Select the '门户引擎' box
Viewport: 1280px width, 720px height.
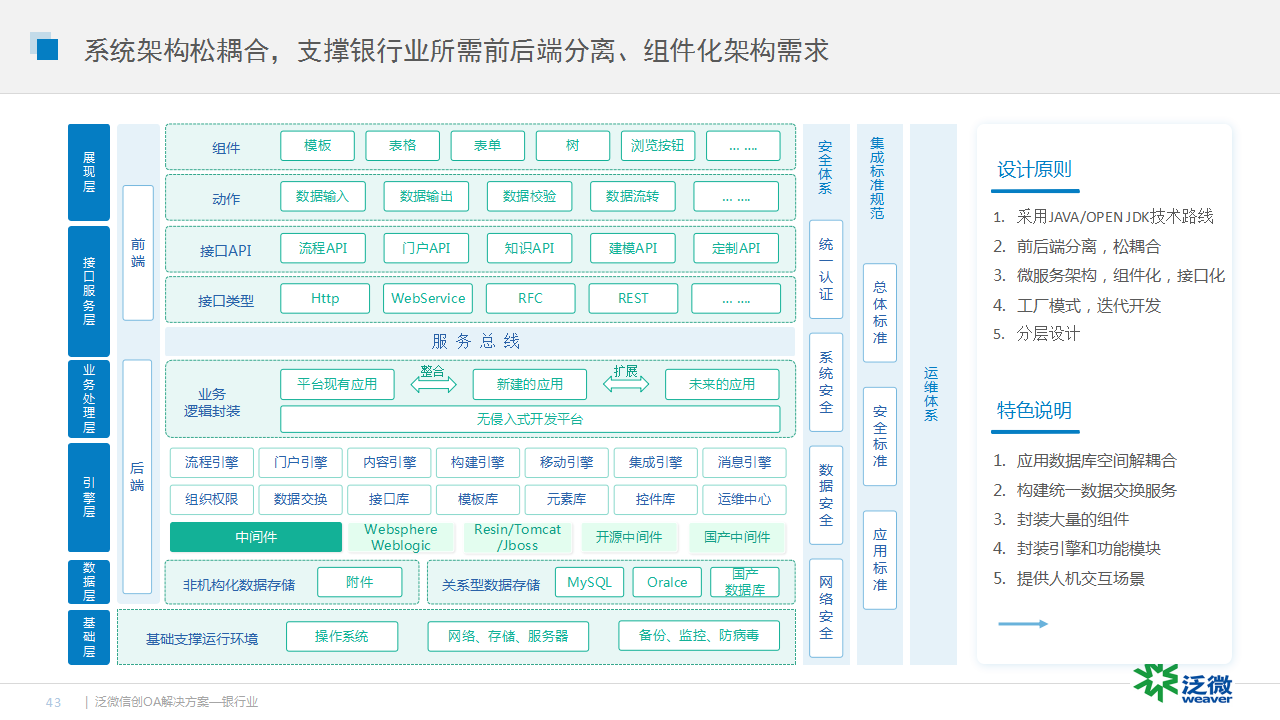click(x=301, y=462)
